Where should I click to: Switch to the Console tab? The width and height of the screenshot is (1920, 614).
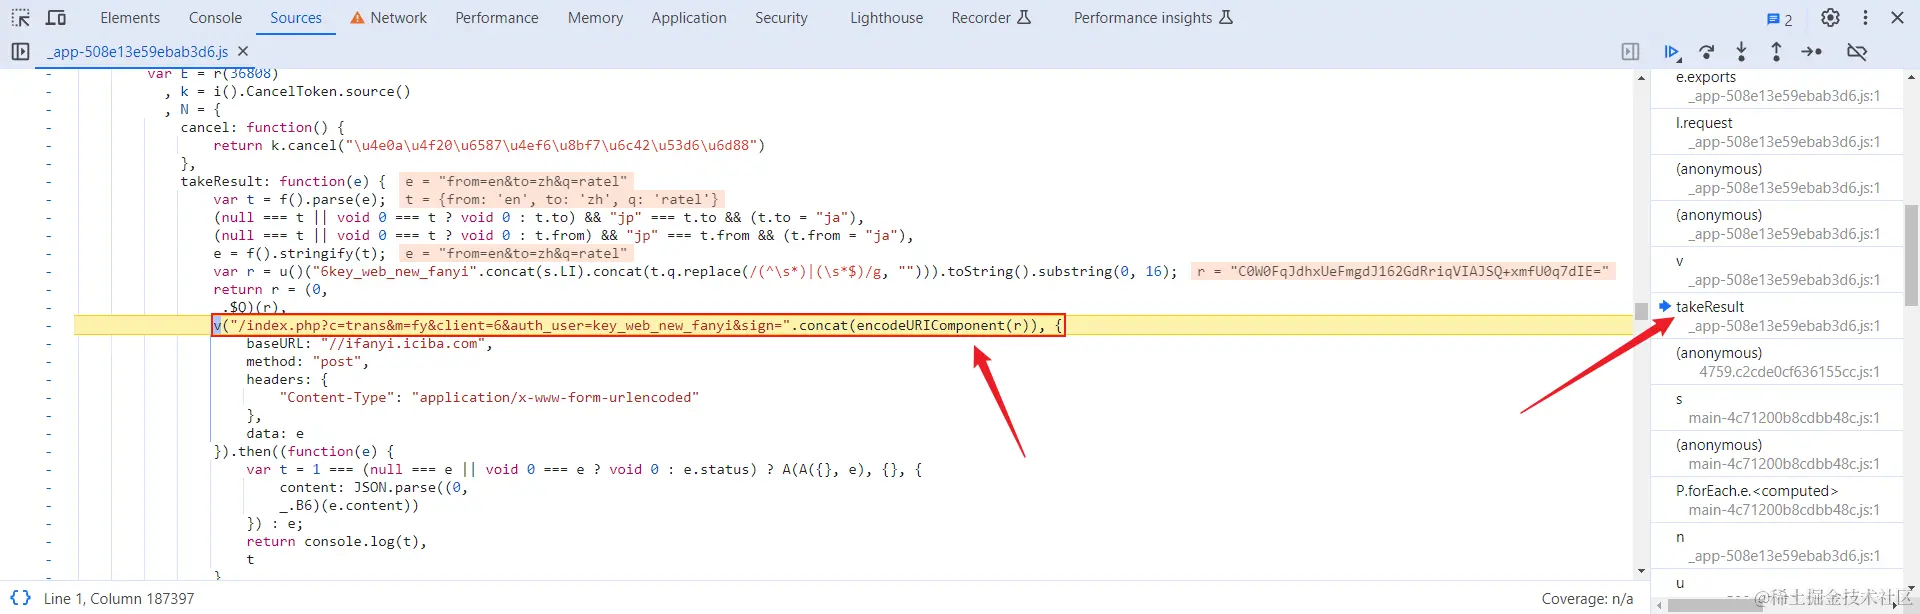click(x=215, y=18)
